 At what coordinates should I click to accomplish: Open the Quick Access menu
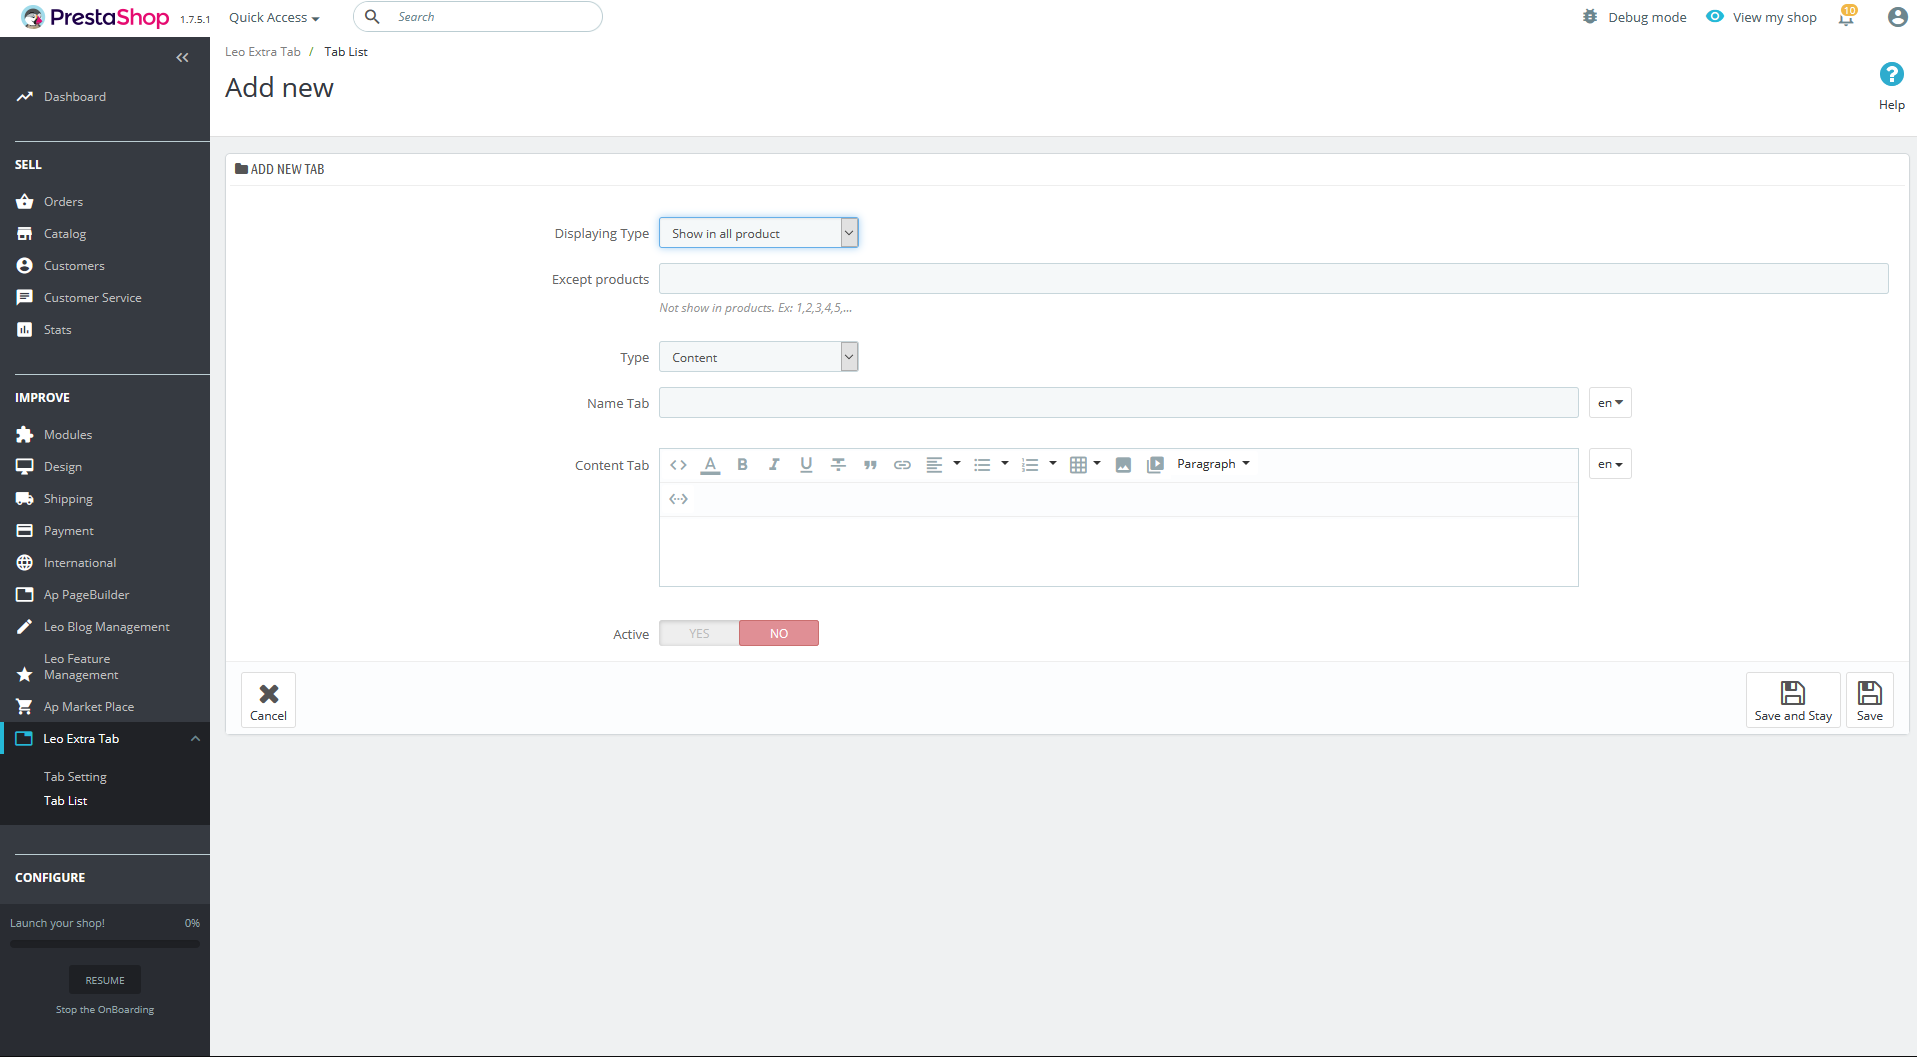274,17
